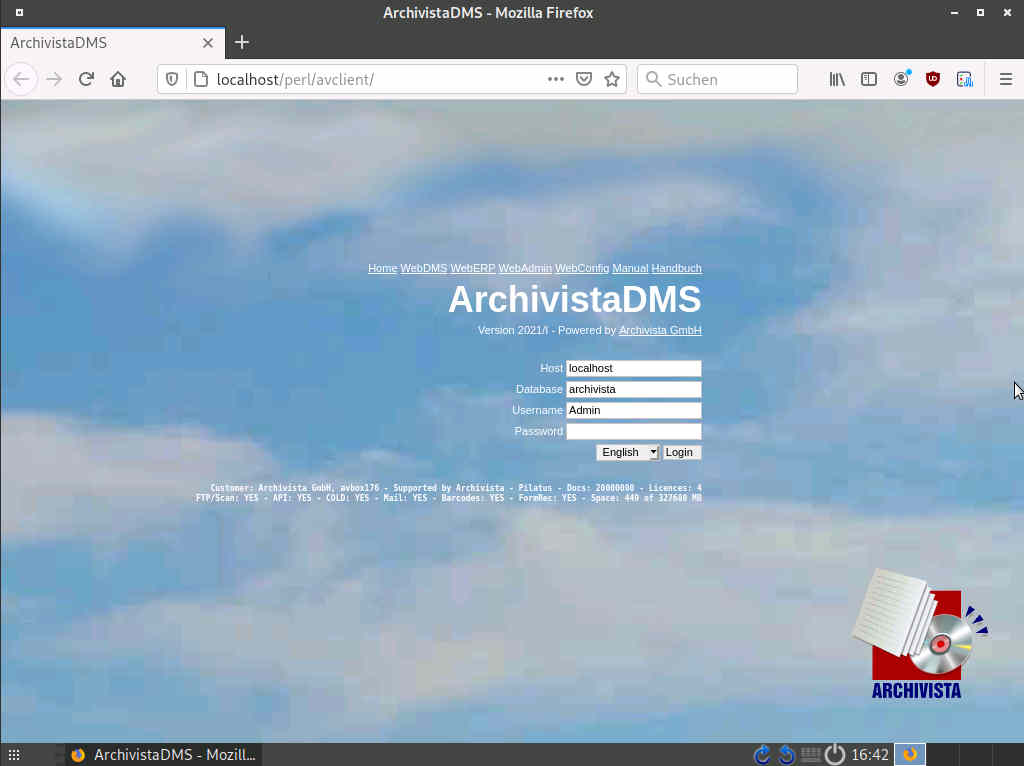The image size is (1024, 766).
Task: Open the Handbuch link
Action: tap(677, 268)
